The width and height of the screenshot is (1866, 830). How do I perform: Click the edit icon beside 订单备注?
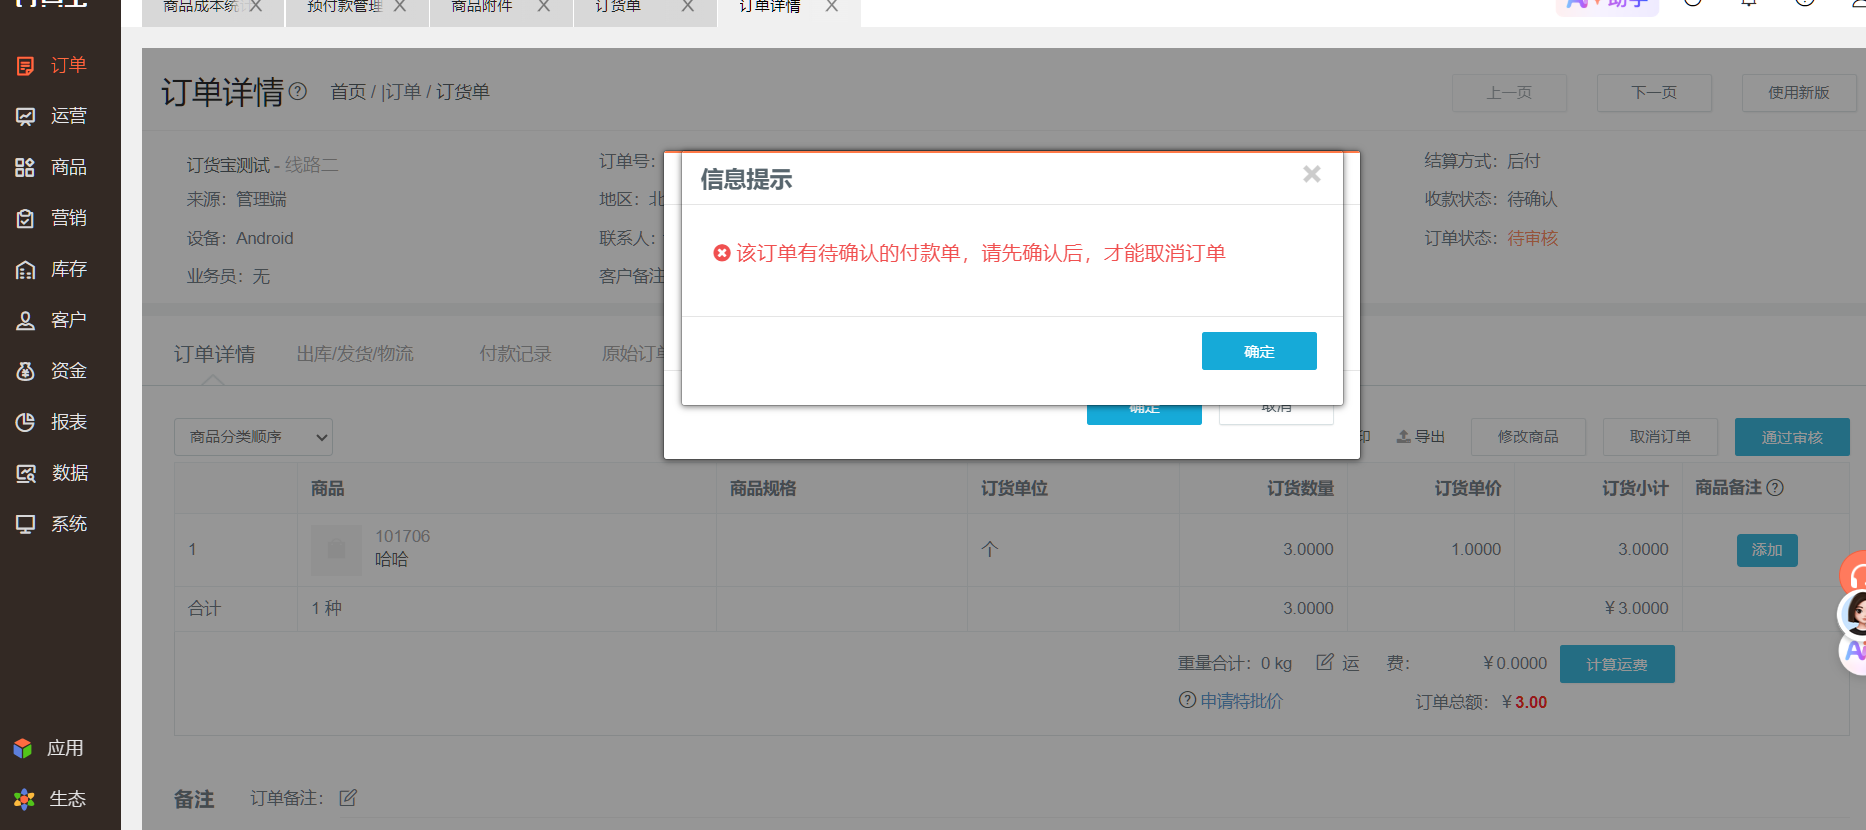(348, 798)
